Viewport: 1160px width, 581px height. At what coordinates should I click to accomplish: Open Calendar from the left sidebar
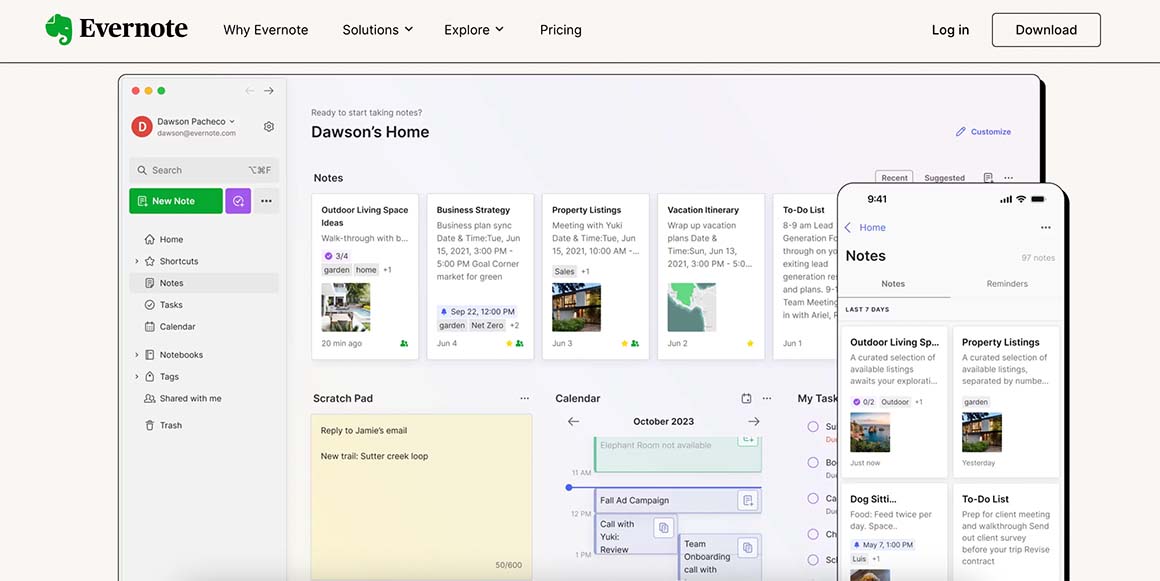173,326
